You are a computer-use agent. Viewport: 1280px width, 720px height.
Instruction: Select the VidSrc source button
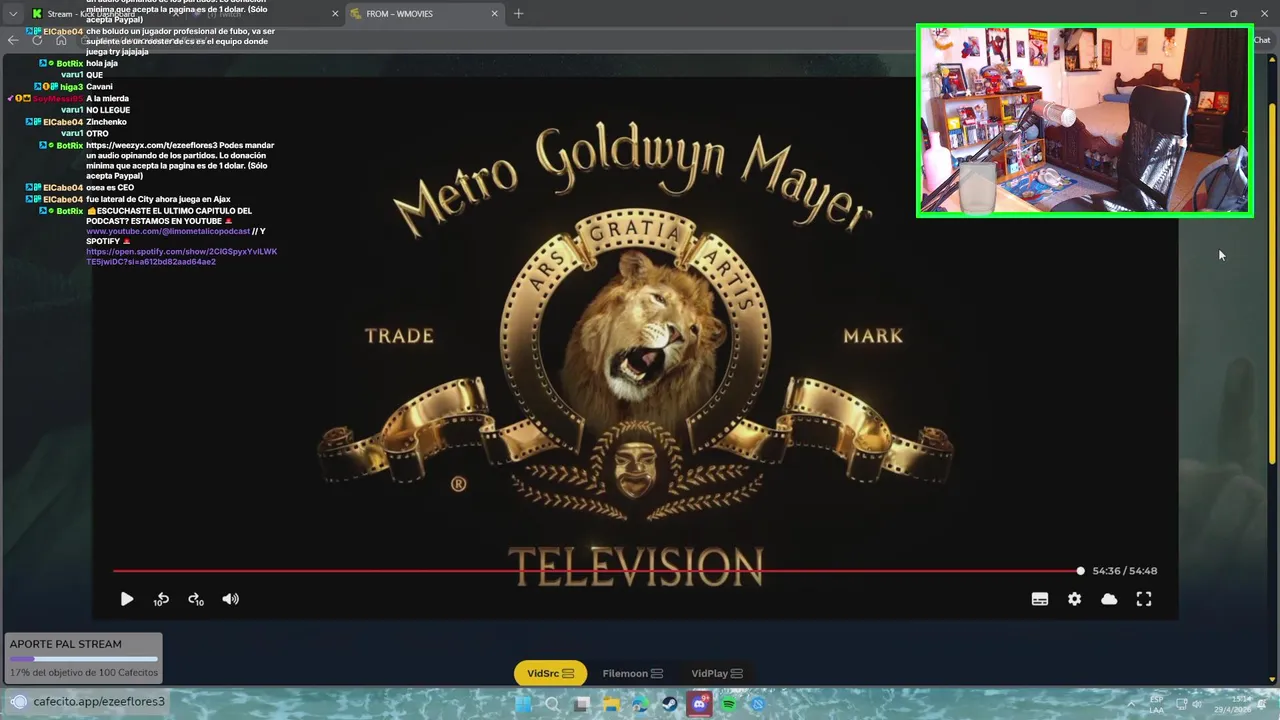coord(550,673)
